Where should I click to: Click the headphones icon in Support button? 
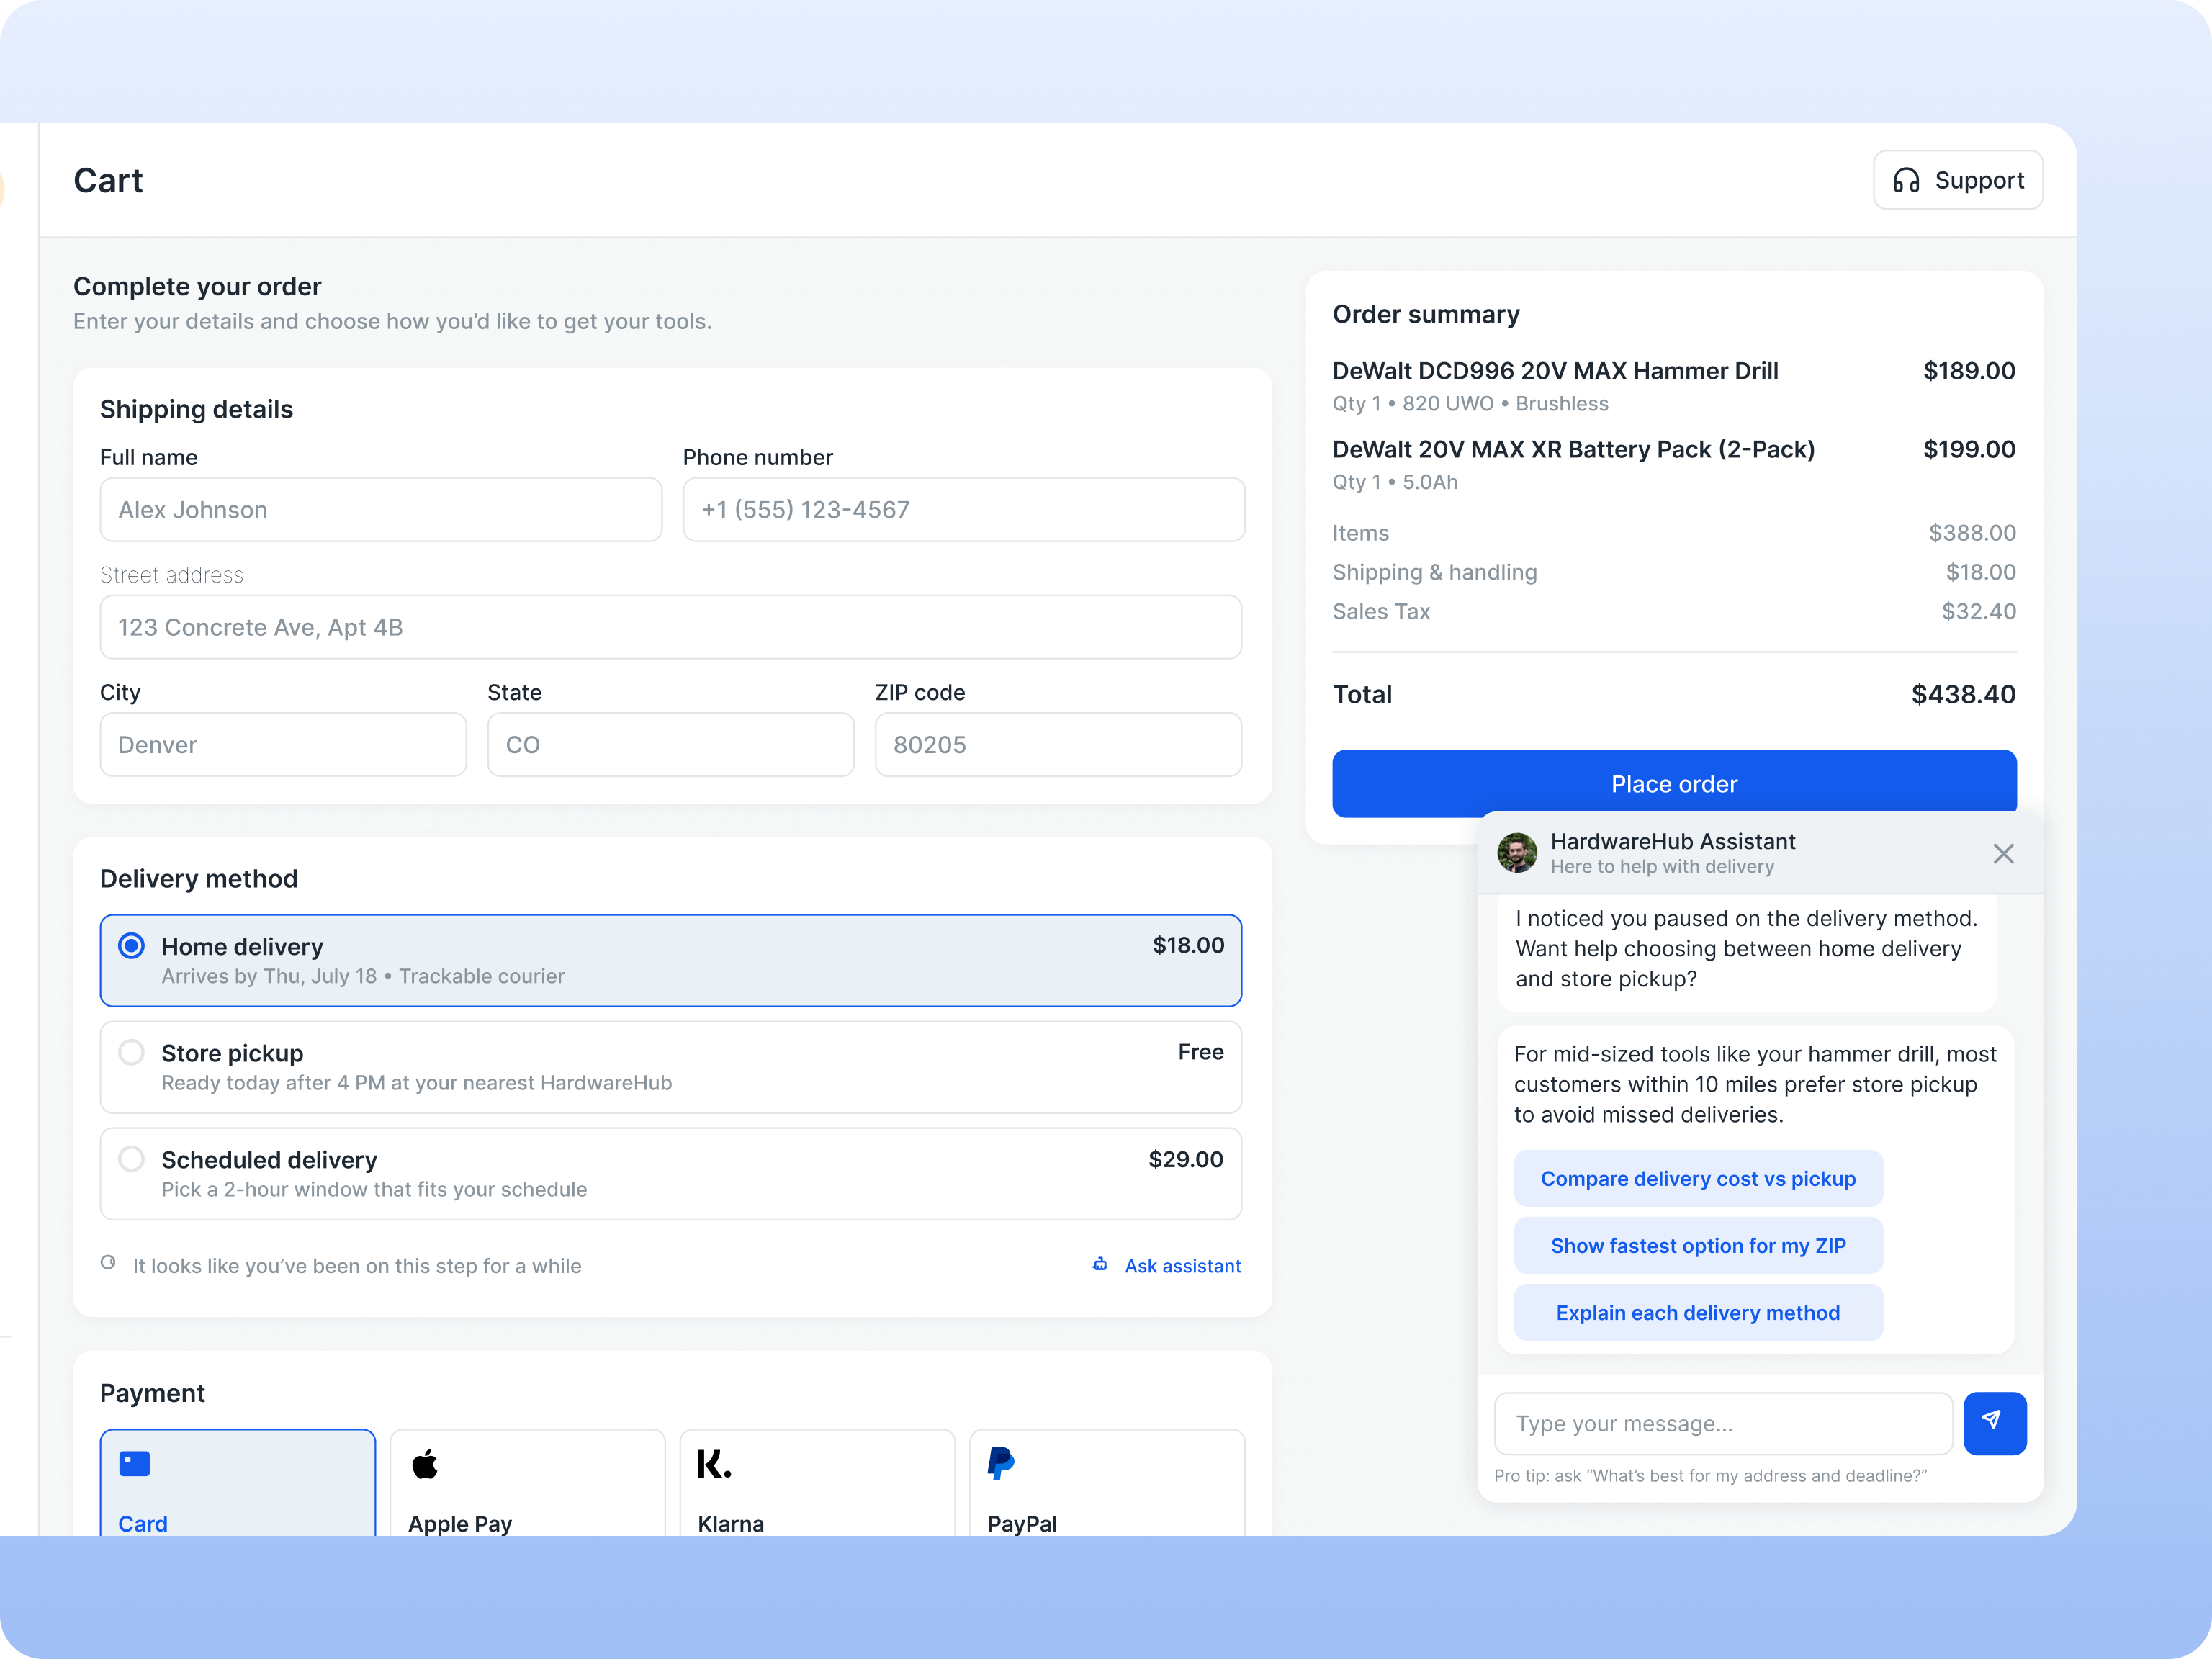point(1906,180)
